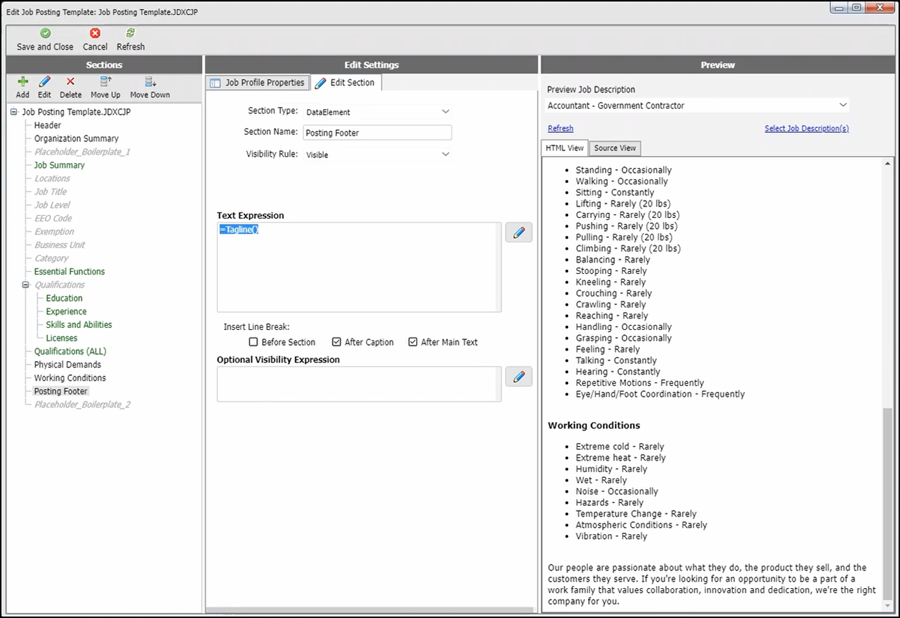Move section up with Move Up icon

click(x=105, y=82)
